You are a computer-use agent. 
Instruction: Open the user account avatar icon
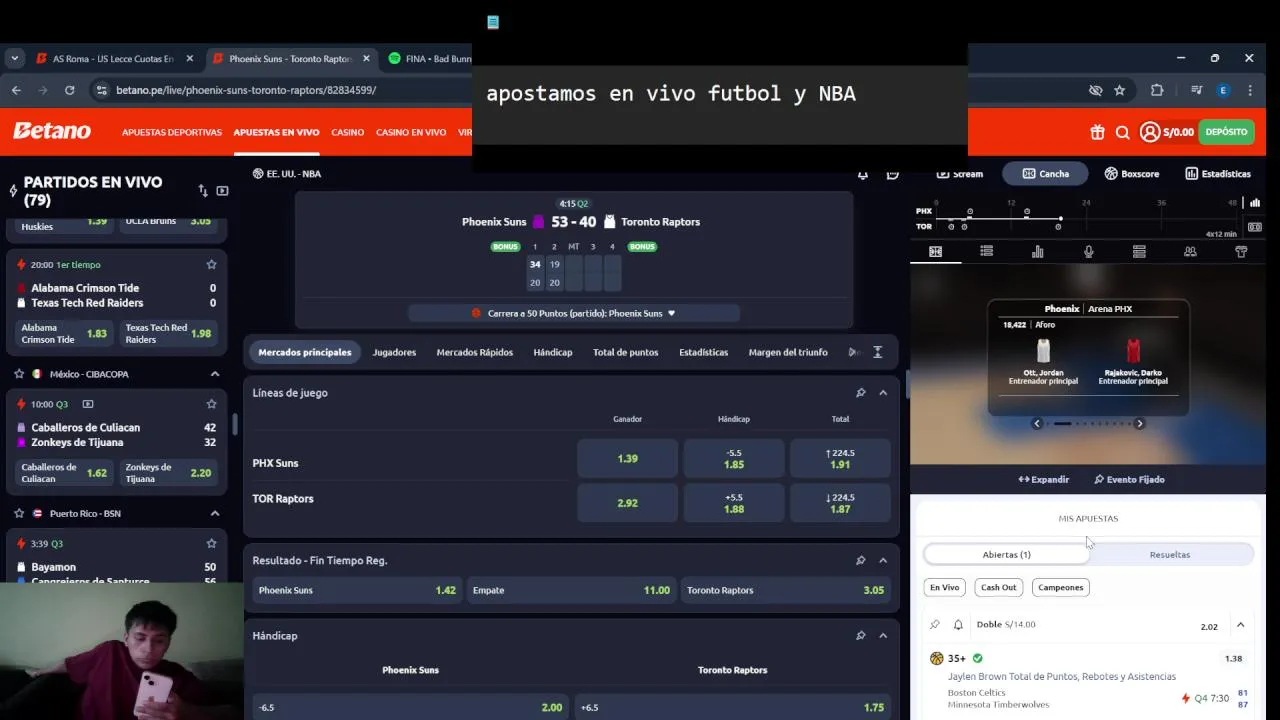point(1149,132)
